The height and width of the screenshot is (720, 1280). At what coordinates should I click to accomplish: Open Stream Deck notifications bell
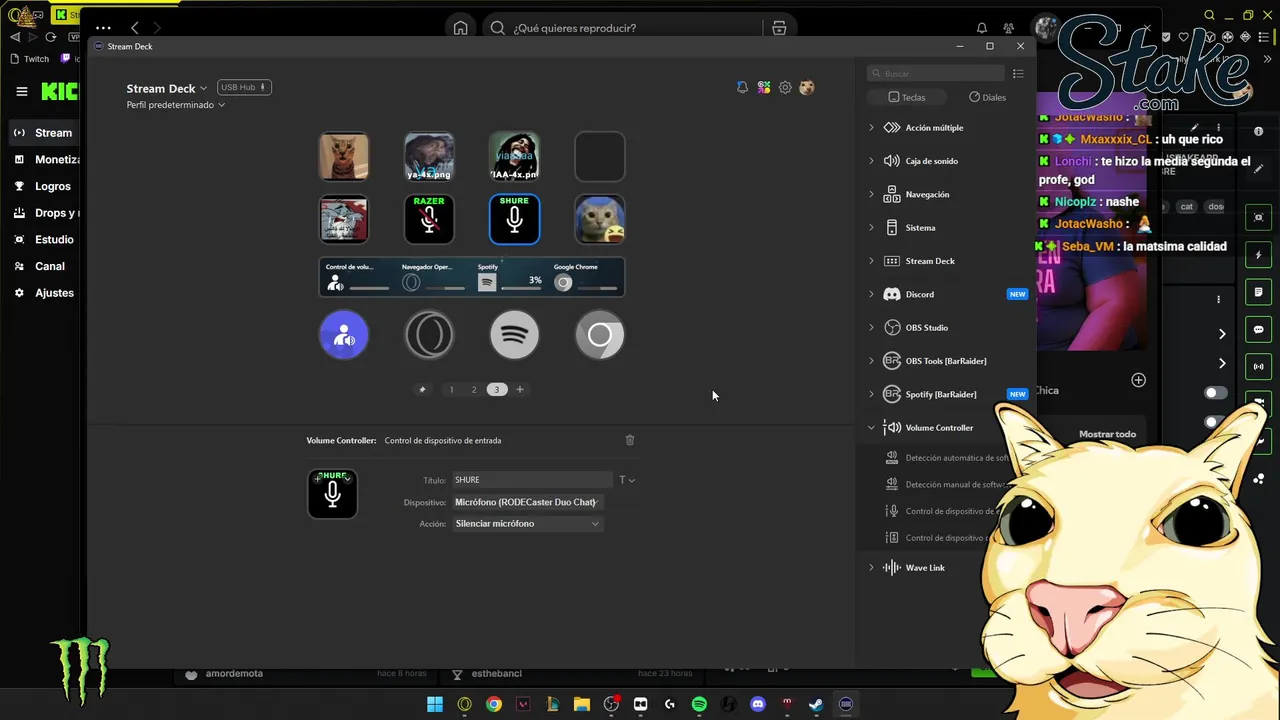click(742, 88)
